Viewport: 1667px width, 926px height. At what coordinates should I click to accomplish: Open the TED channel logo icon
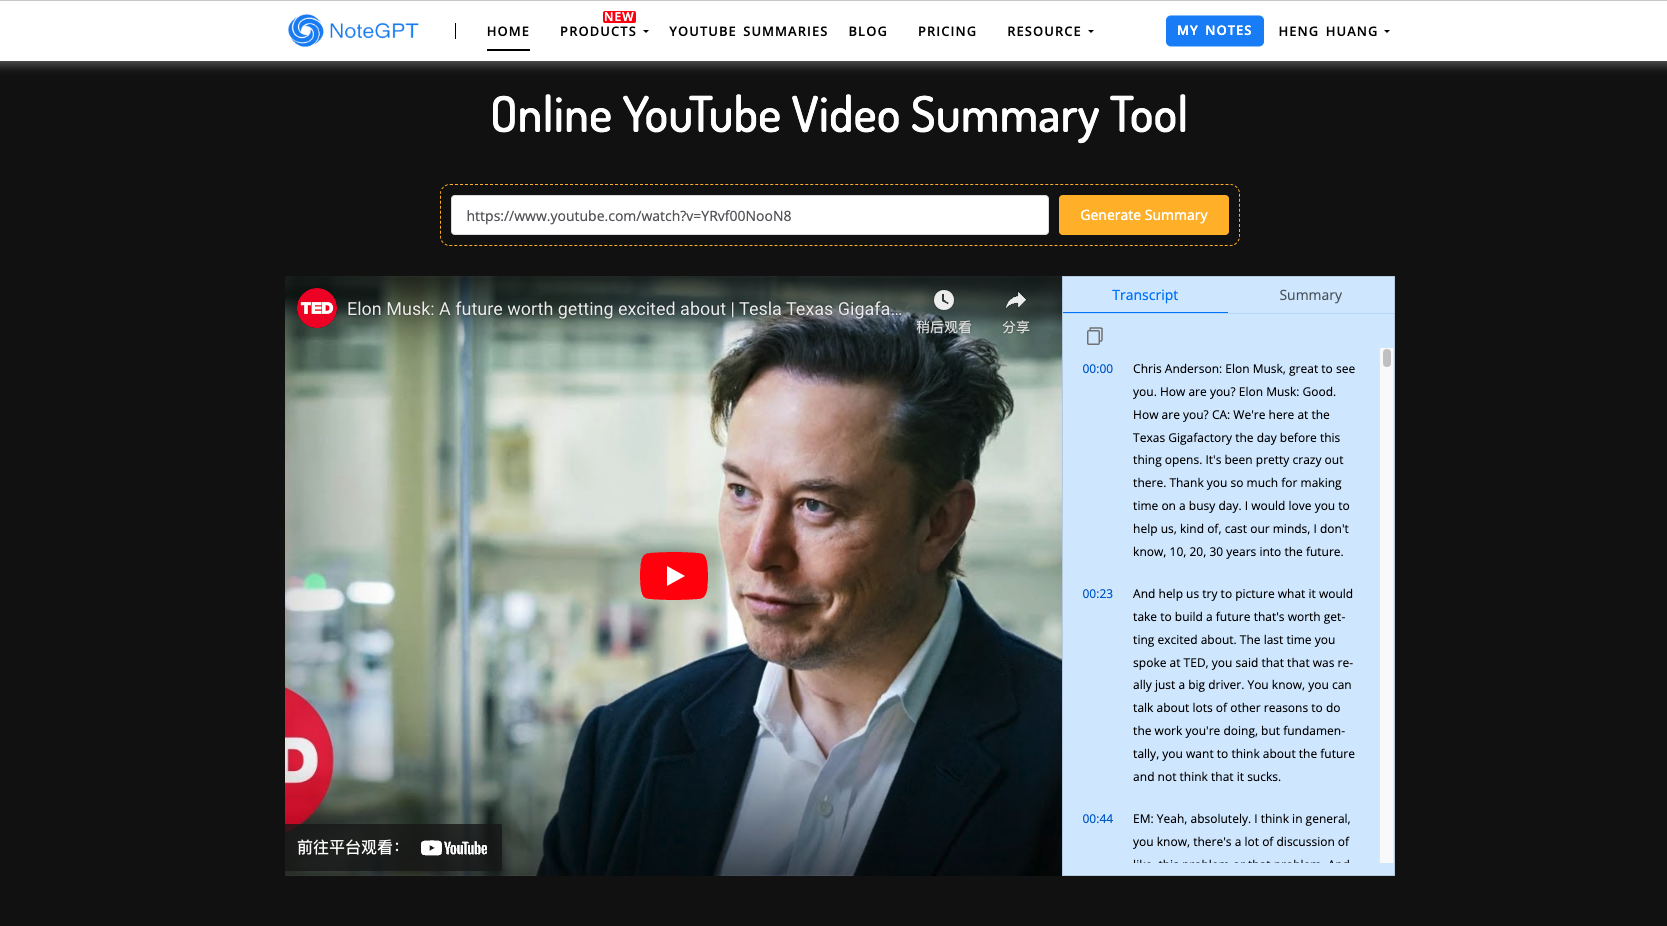click(x=317, y=308)
